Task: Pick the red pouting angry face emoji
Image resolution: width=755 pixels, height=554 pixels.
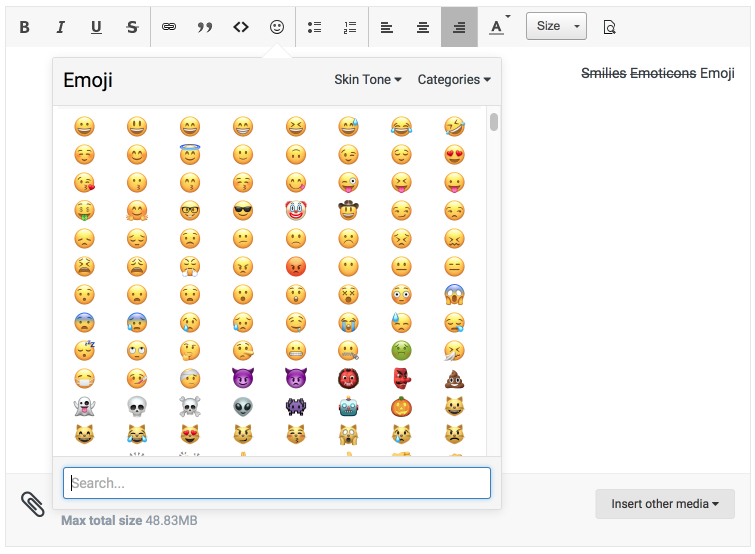Action: (296, 266)
